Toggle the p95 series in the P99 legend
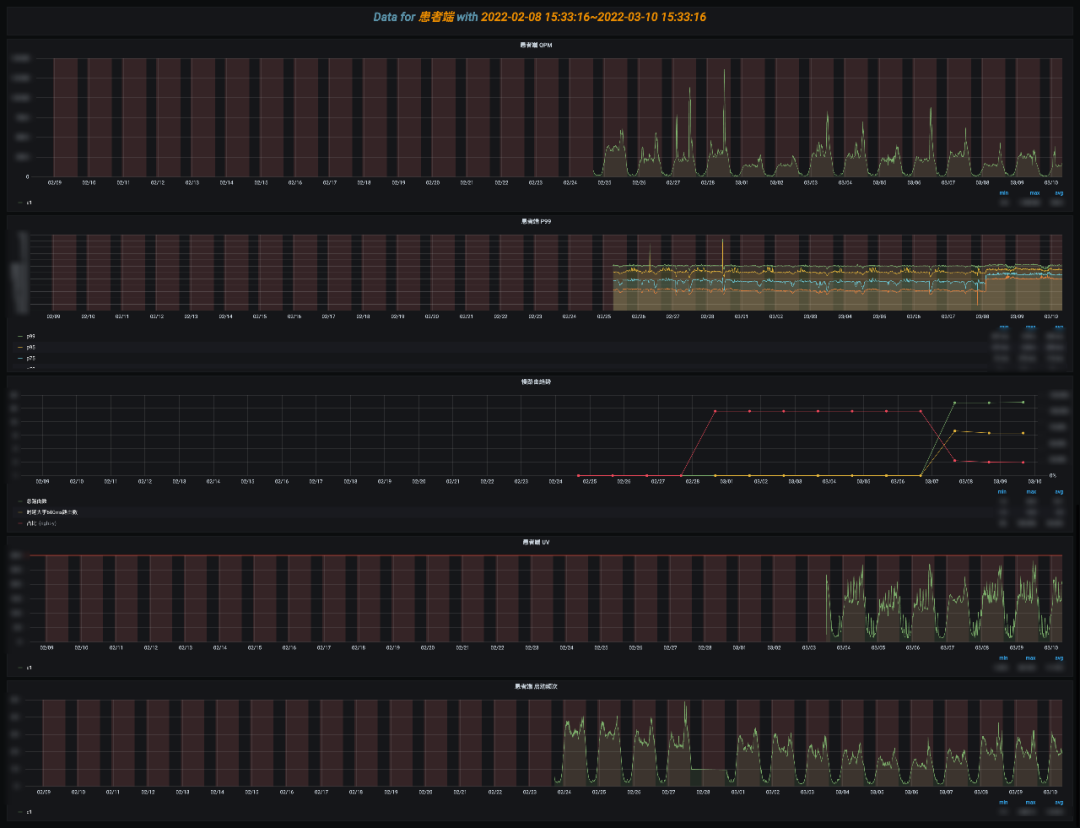Screen dimensions: 1080x828 coord(31,347)
